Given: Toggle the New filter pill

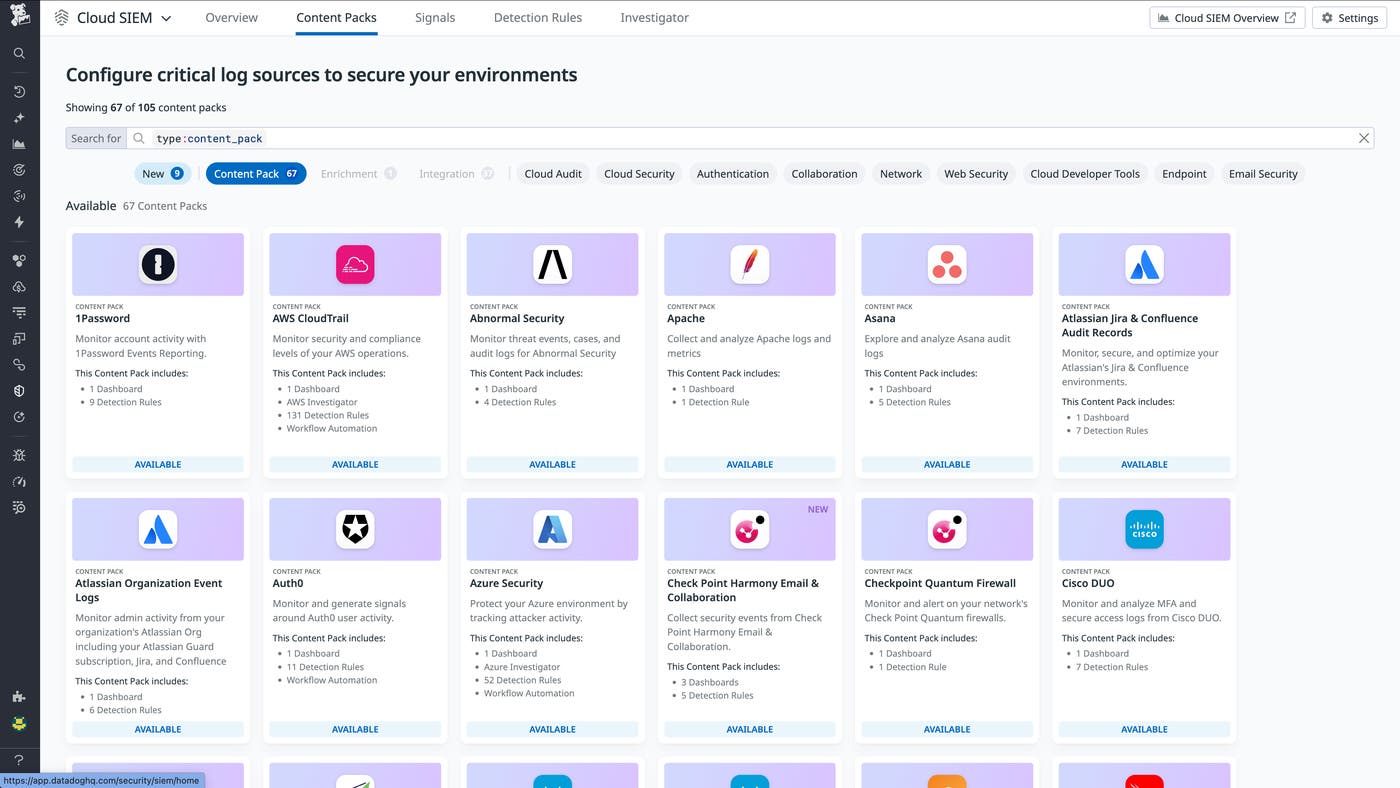Looking at the screenshot, I should (x=162, y=173).
